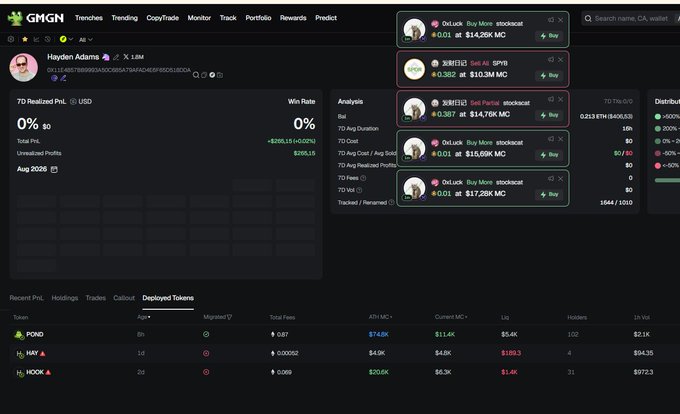The image size is (680, 414).
Task: Close the Sell Partial stockcat notification
Action: 560,99
